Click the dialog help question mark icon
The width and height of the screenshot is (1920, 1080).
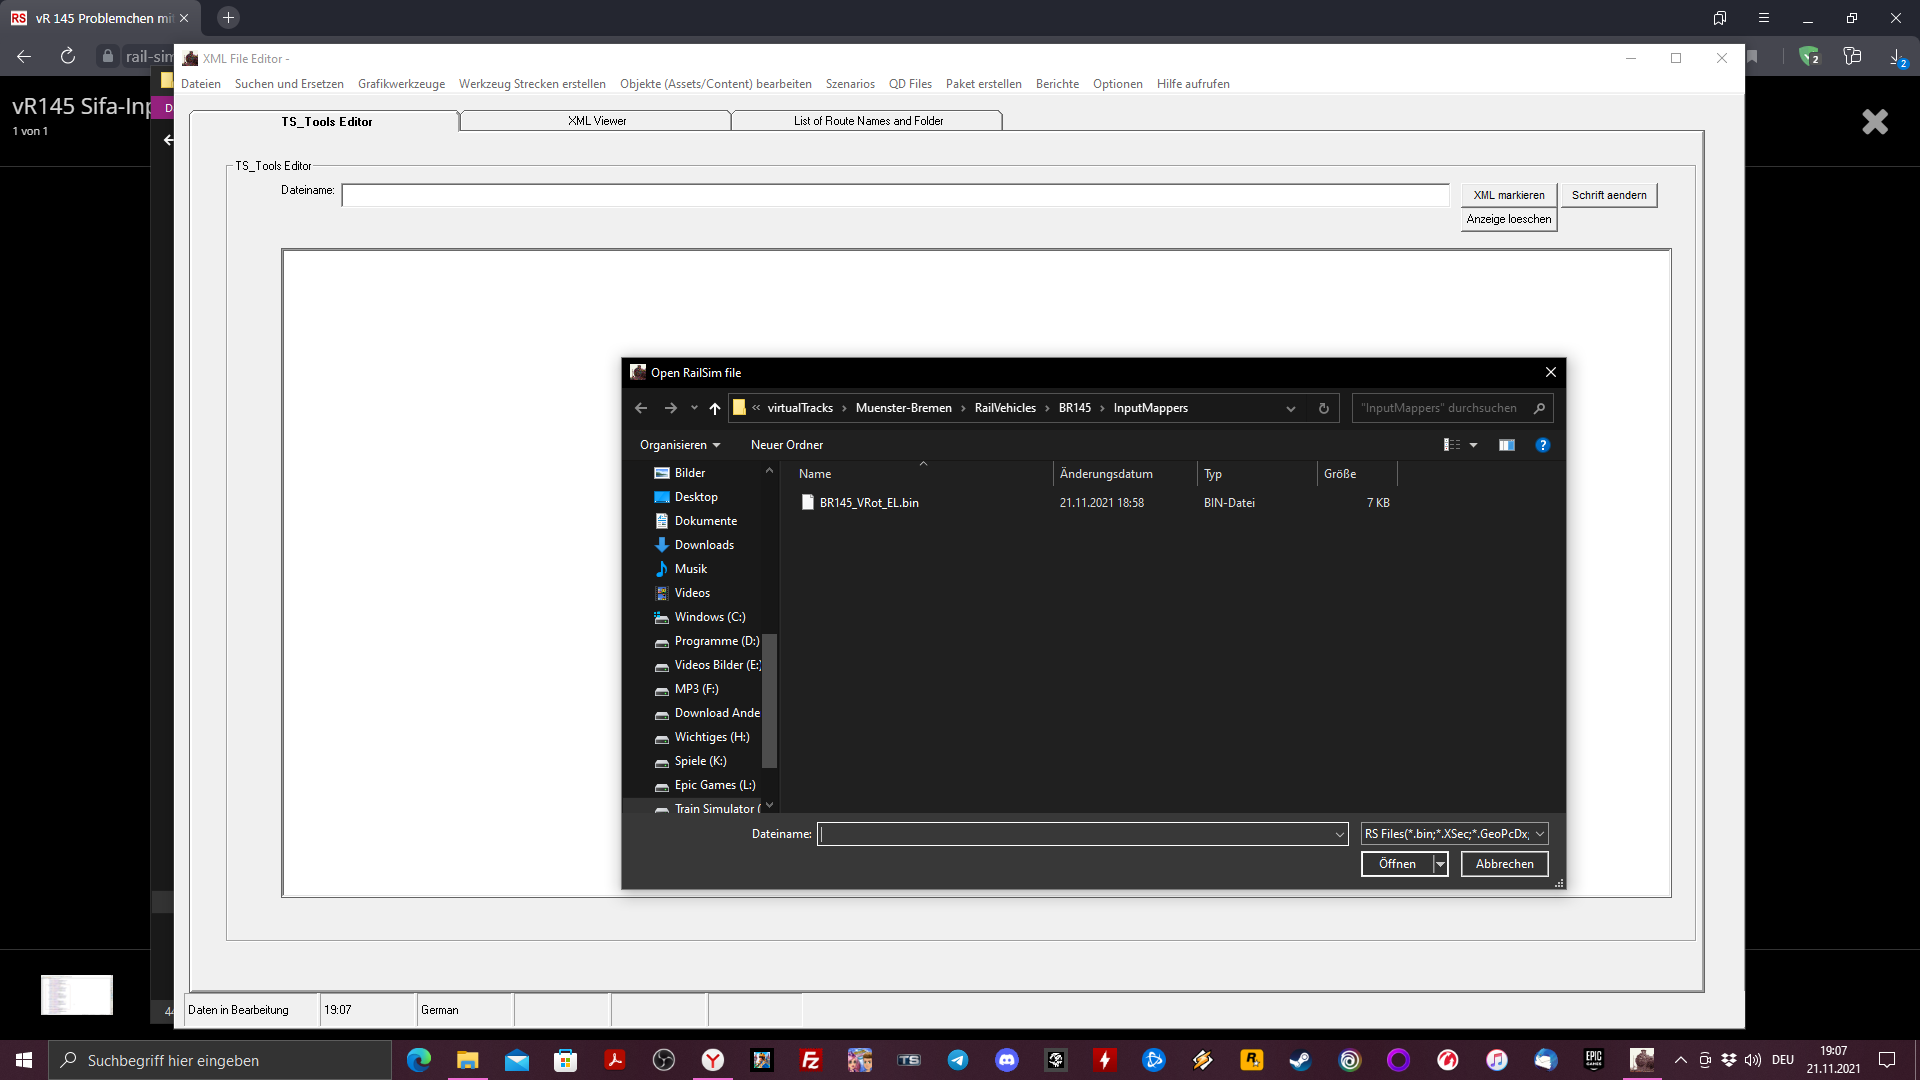pos(1542,445)
